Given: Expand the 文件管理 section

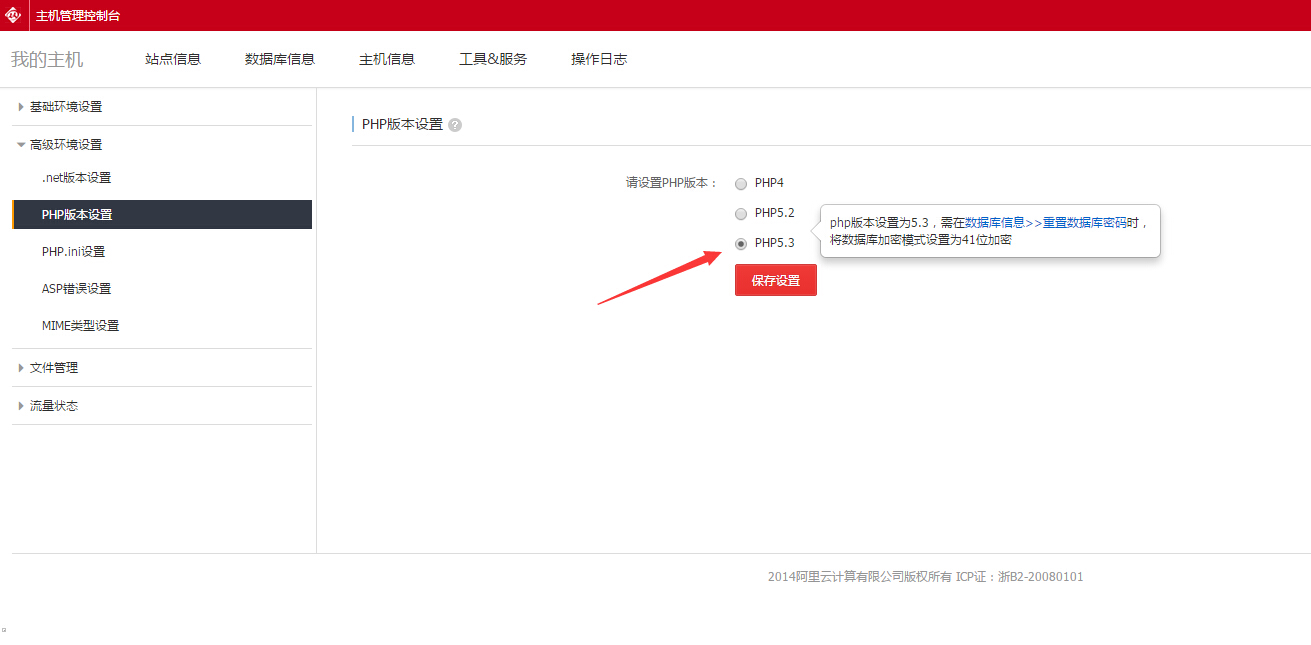Looking at the screenshot, I should pyautogui.click(x=53, y=368).
